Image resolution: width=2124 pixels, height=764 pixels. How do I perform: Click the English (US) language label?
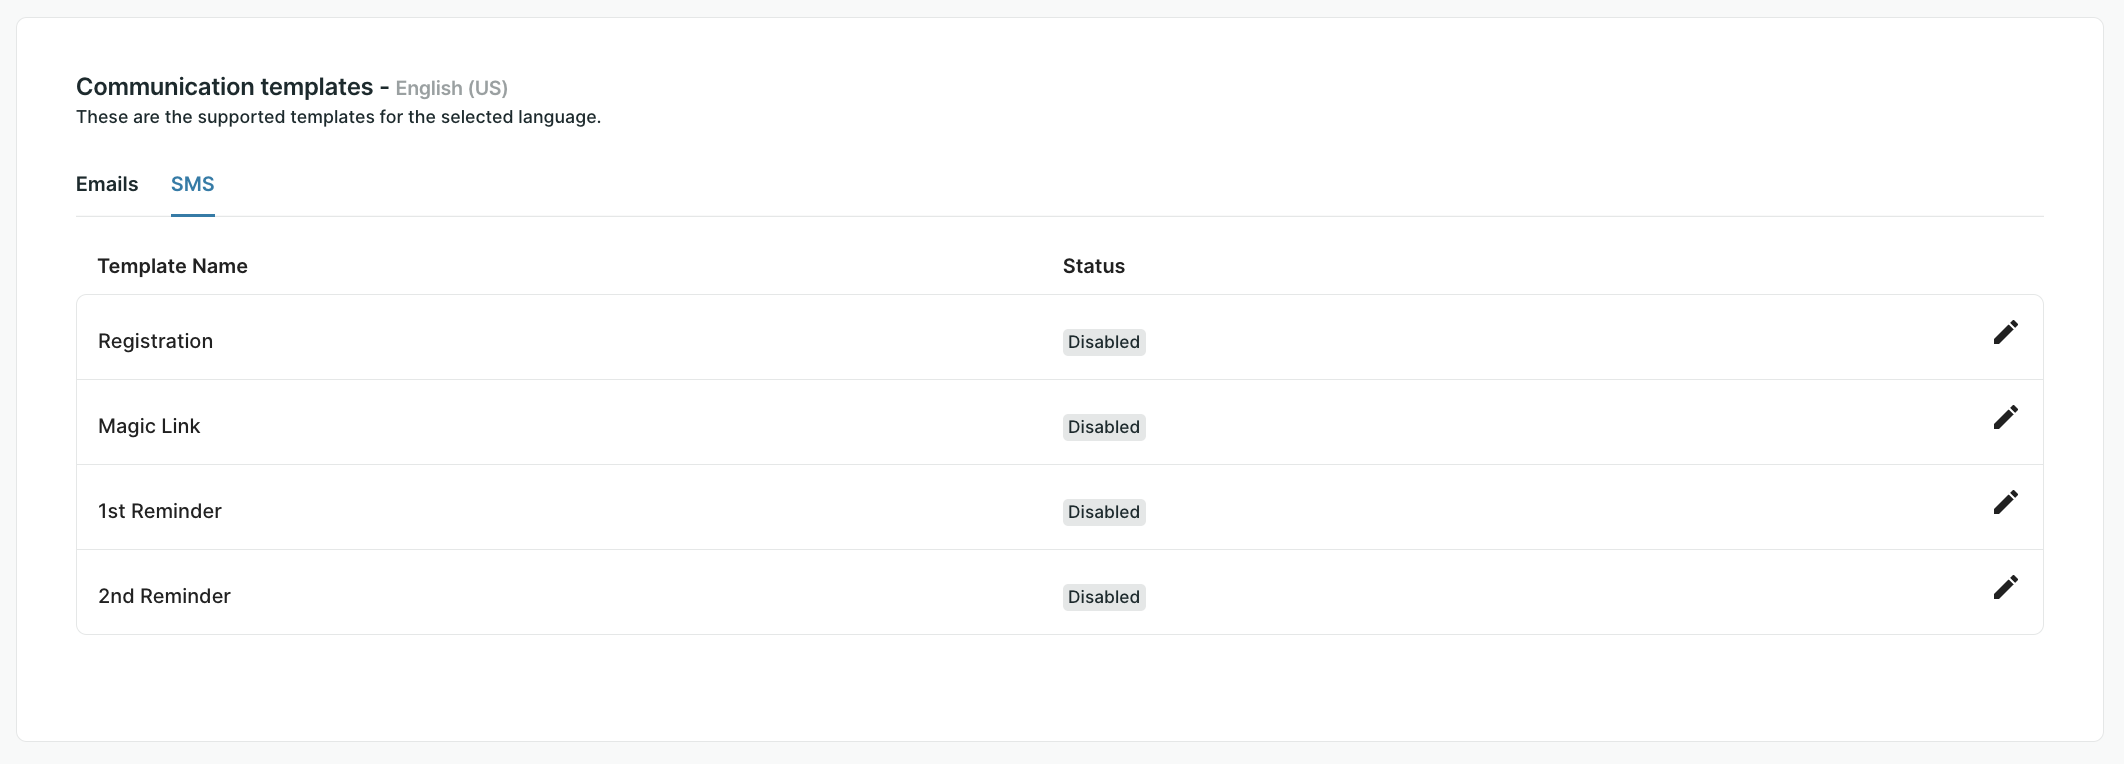click(452, 88)
